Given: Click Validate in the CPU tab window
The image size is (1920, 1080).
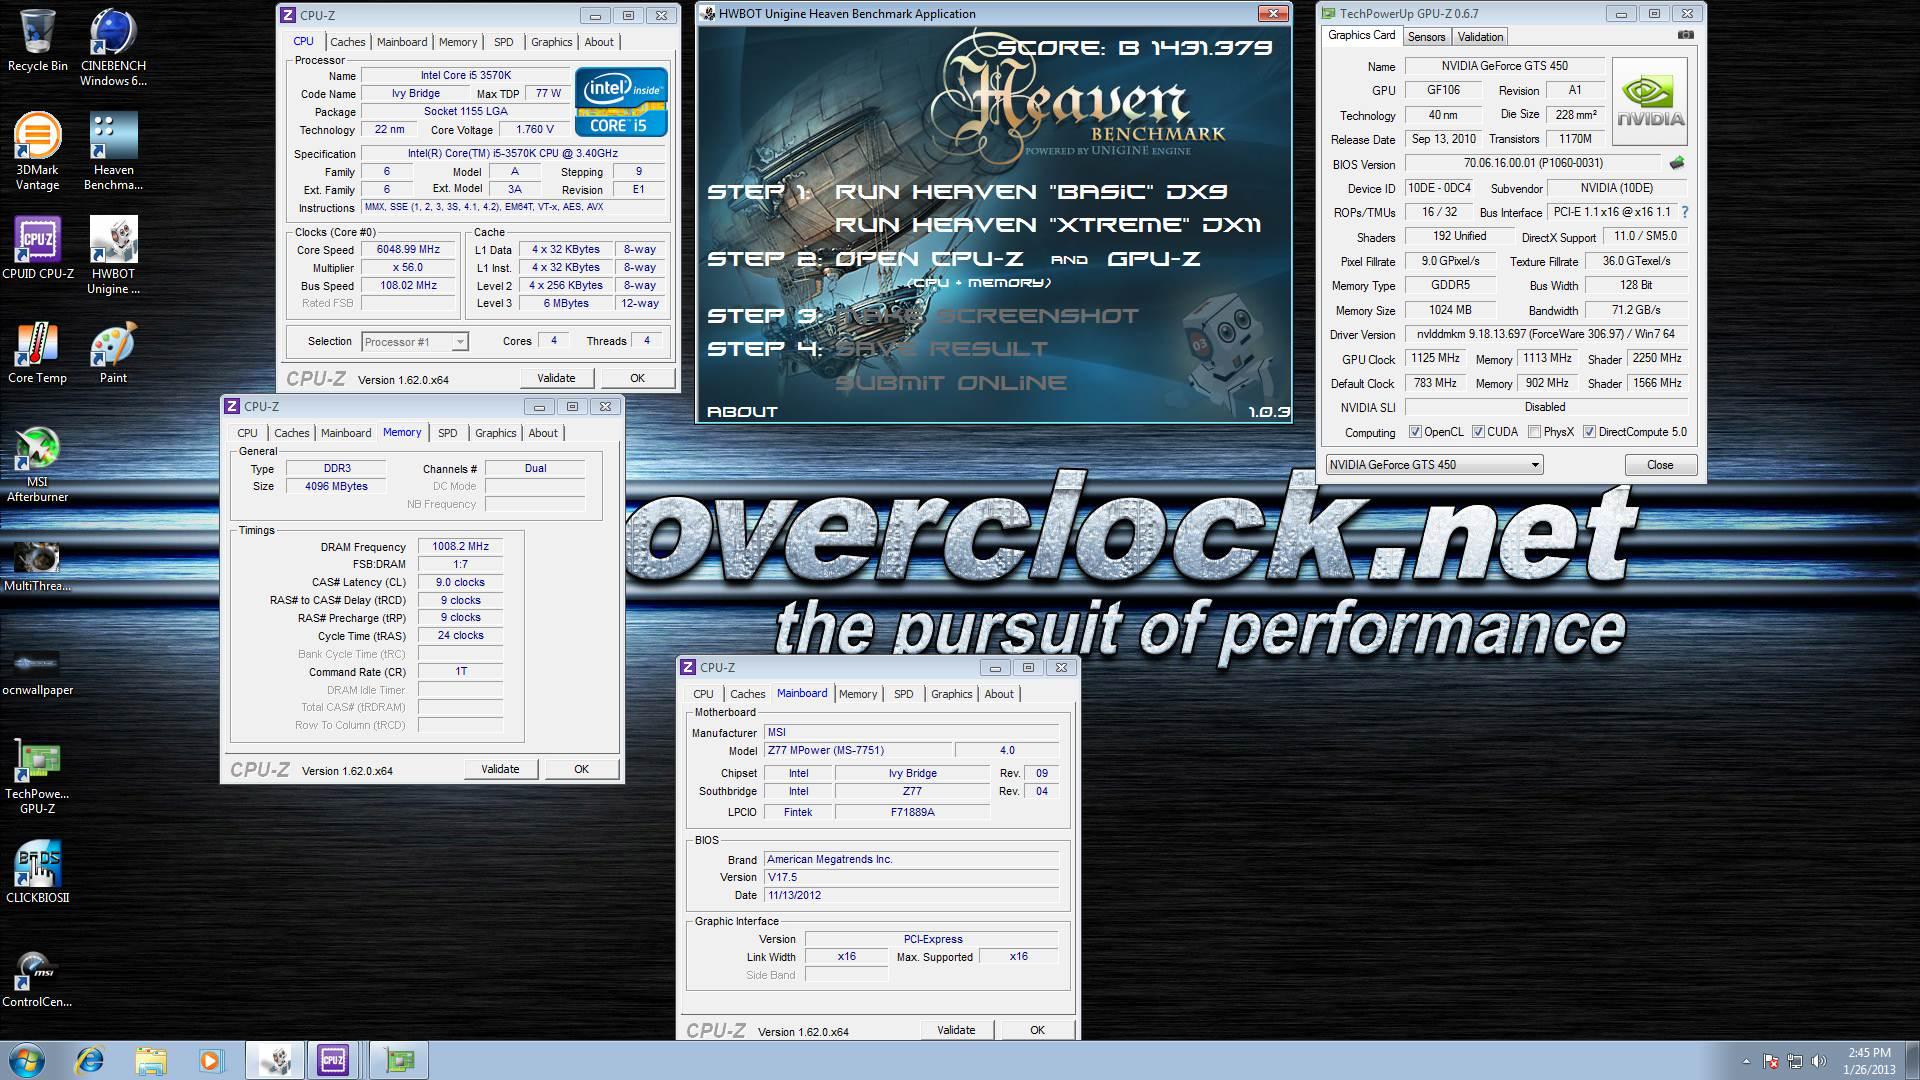Looking at the screenshot, I should pyautogui.click(x=556, y=378).
